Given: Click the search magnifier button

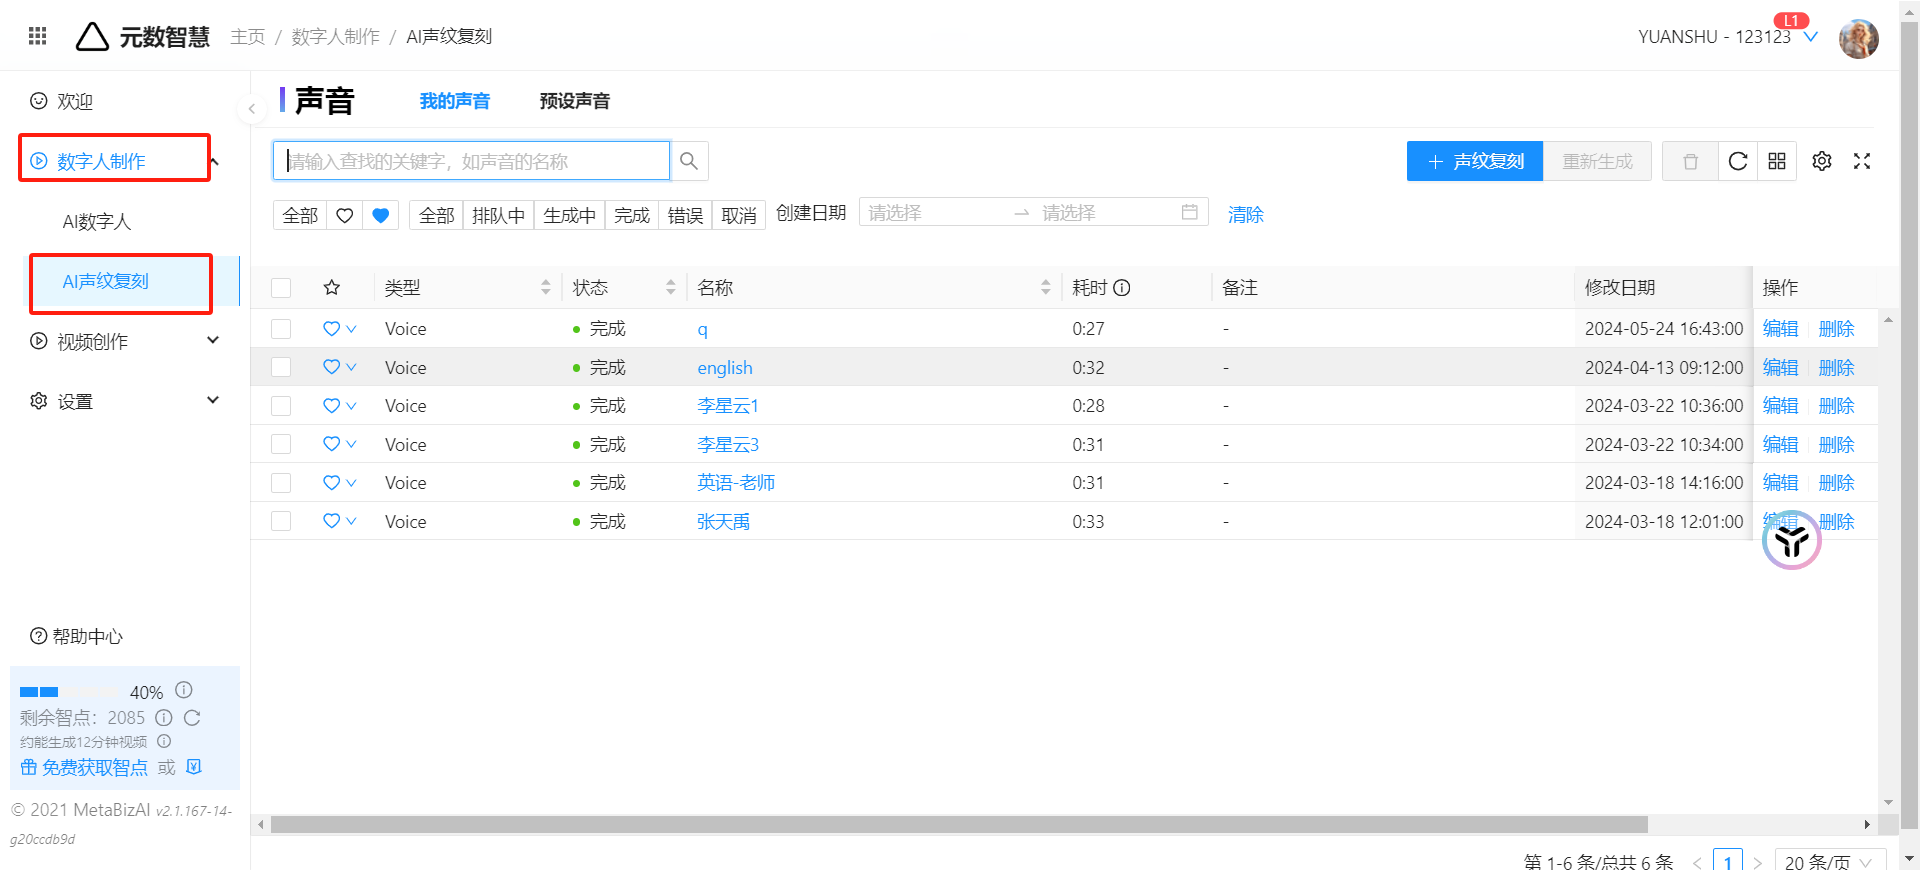Looking at the screenshot, I should [689, 161].
